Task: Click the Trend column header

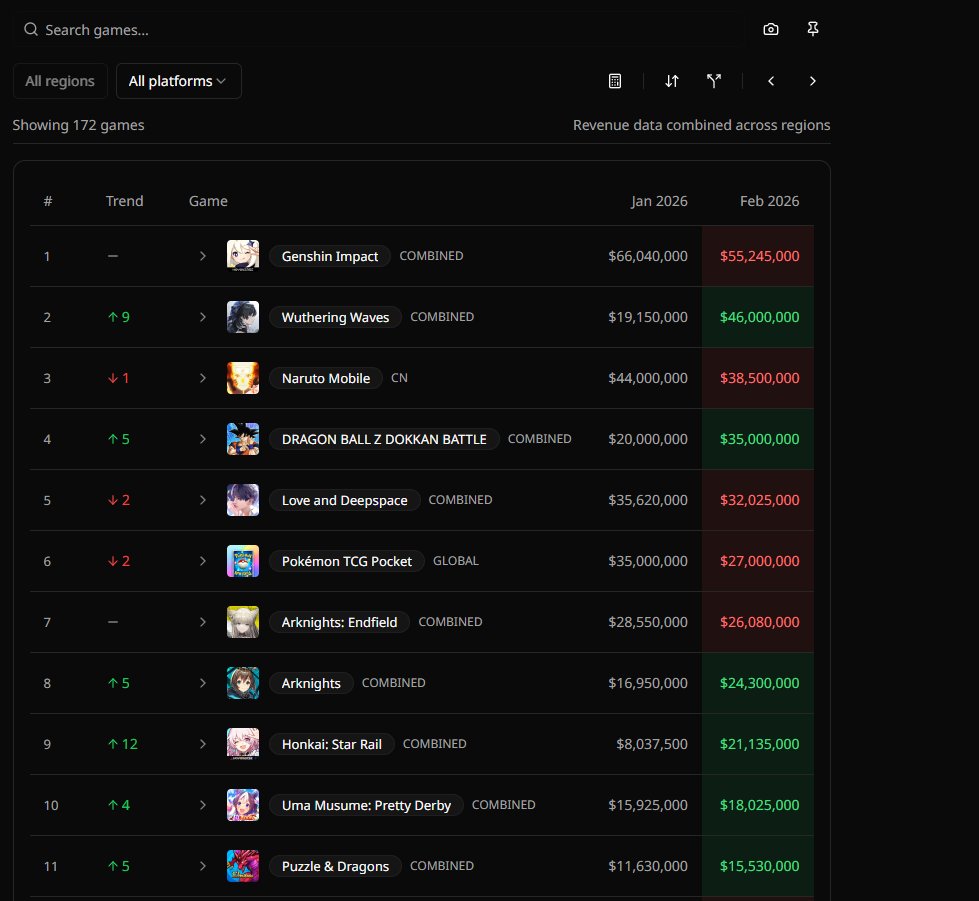Action: point(124,201)
